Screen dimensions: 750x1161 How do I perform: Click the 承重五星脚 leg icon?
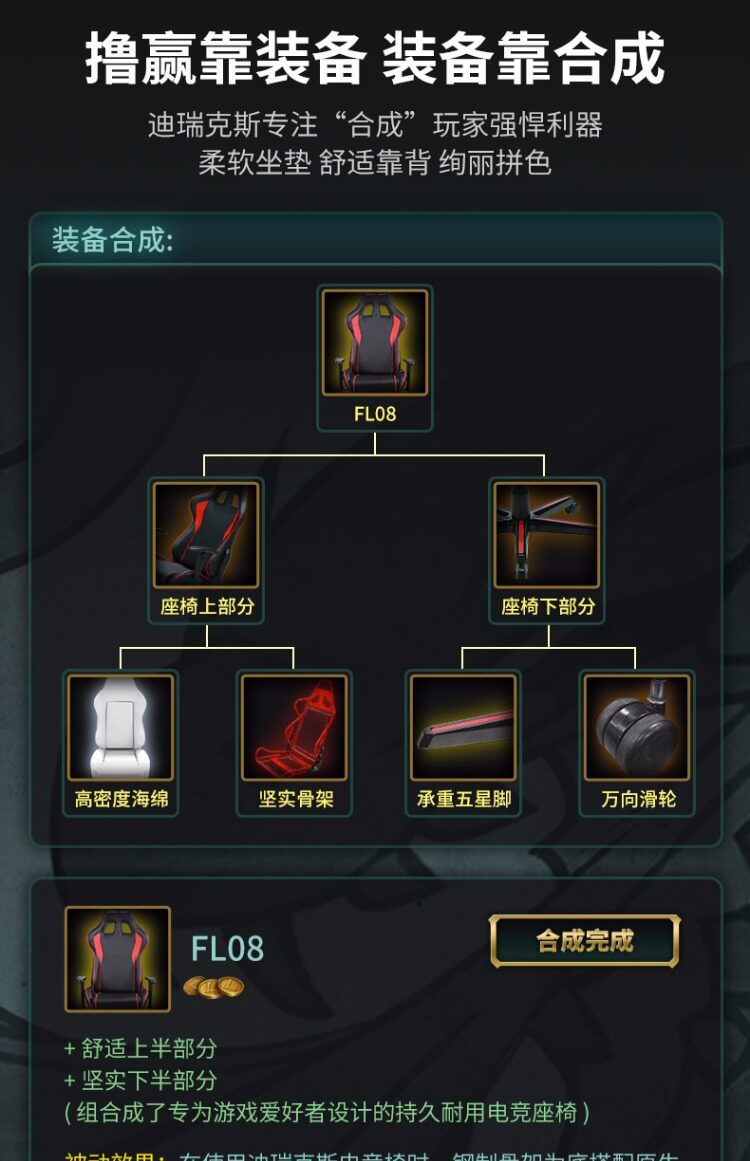coord(463,727)
